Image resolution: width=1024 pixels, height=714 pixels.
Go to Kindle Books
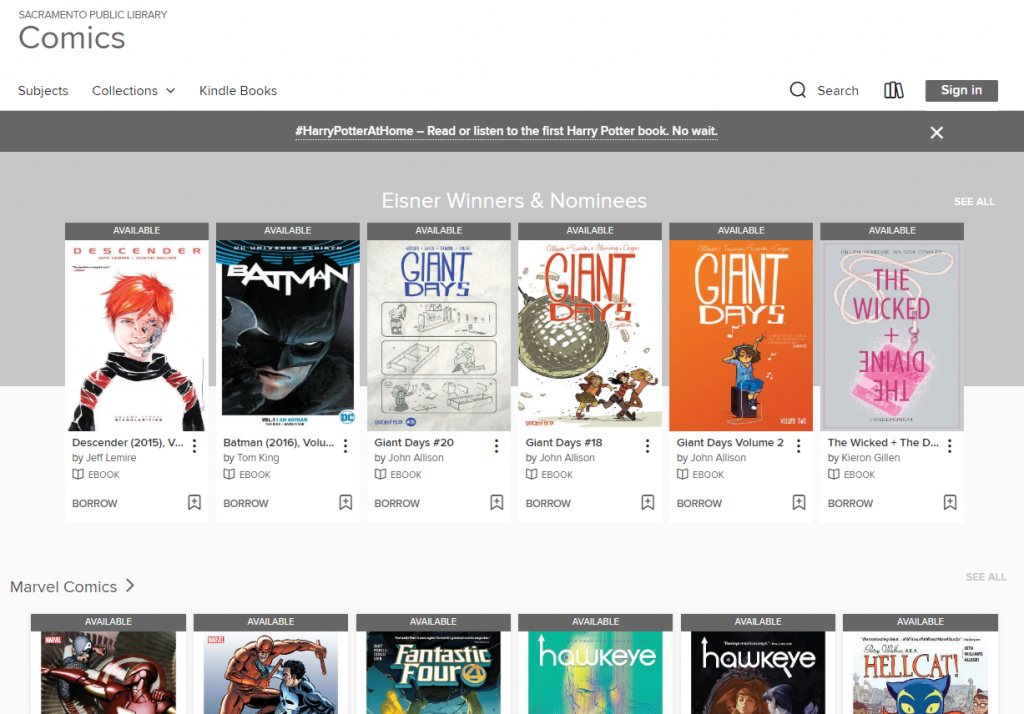coord(238,91)
